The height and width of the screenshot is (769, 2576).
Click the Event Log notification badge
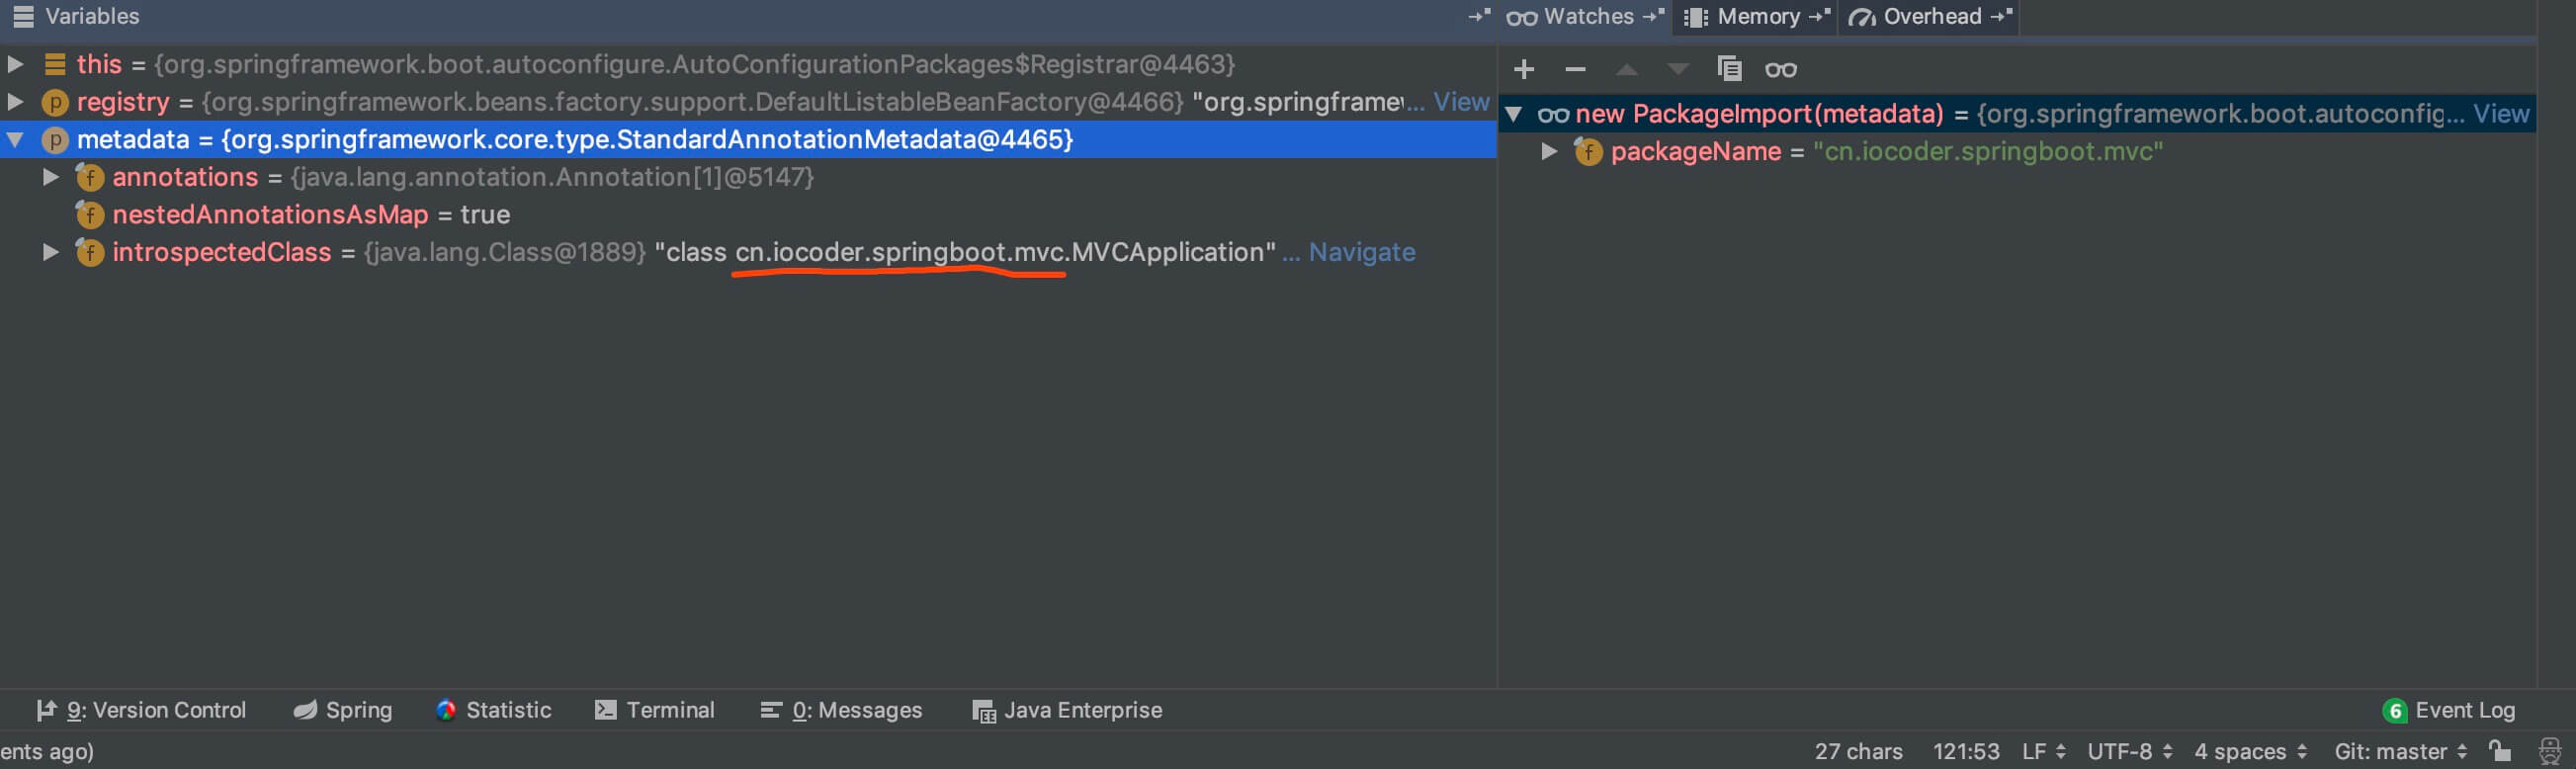click(x=2395, y=711)
